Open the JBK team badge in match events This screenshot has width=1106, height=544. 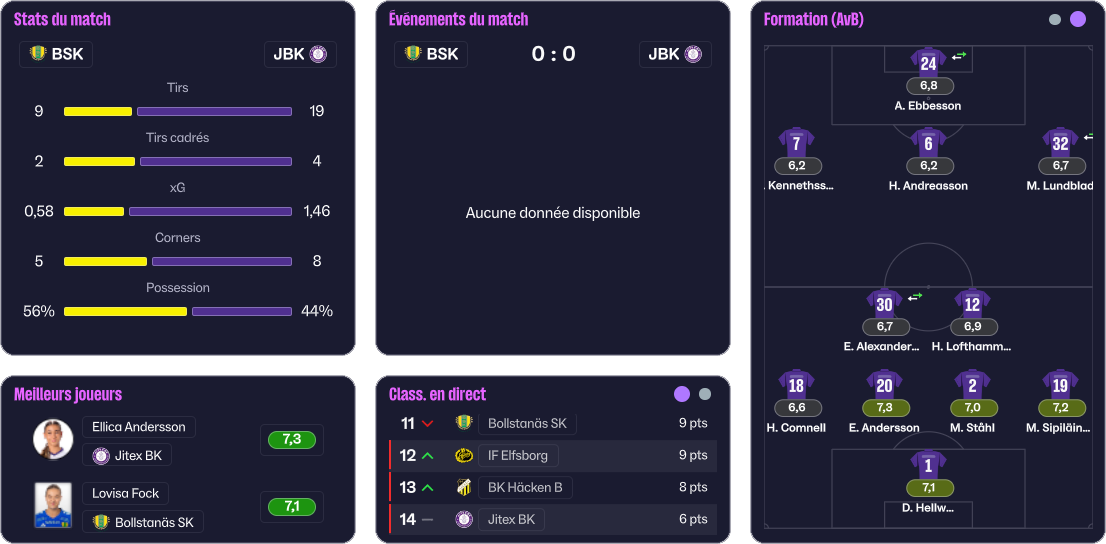point(675,54)
